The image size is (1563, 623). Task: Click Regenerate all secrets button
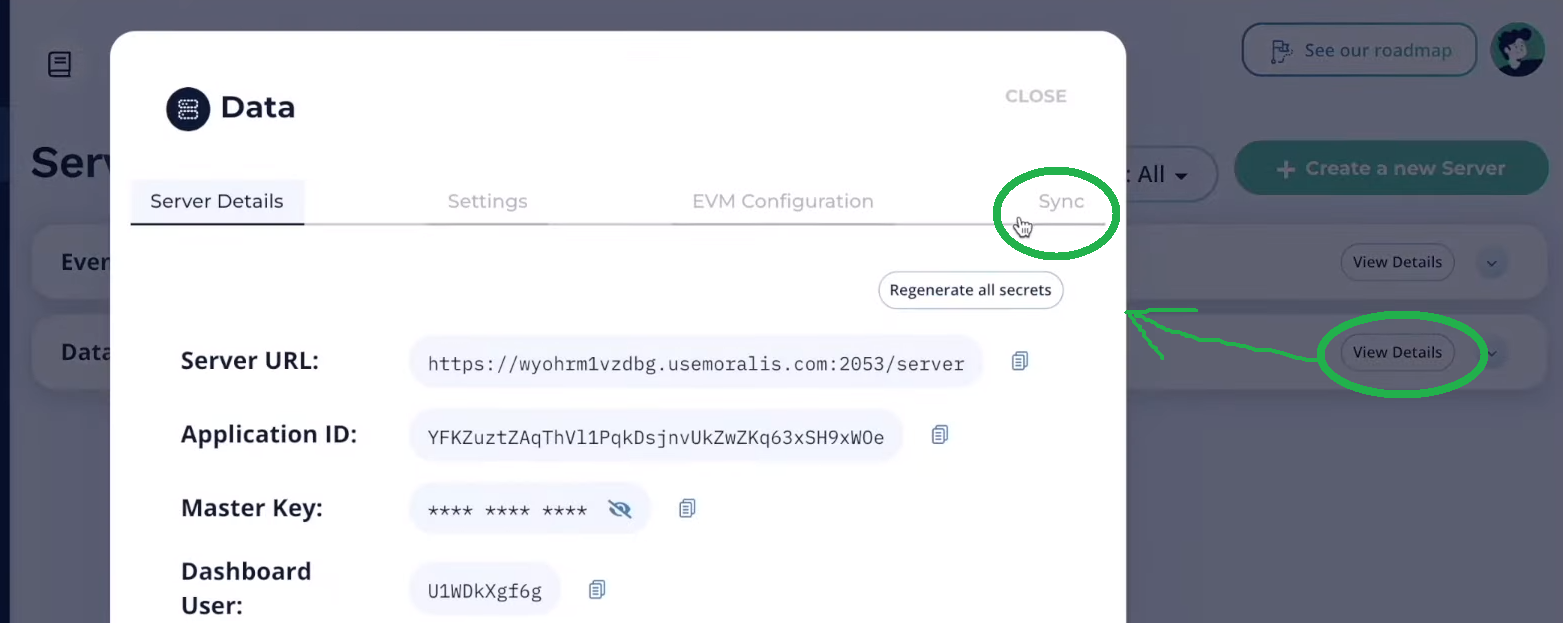pos(970,290)
